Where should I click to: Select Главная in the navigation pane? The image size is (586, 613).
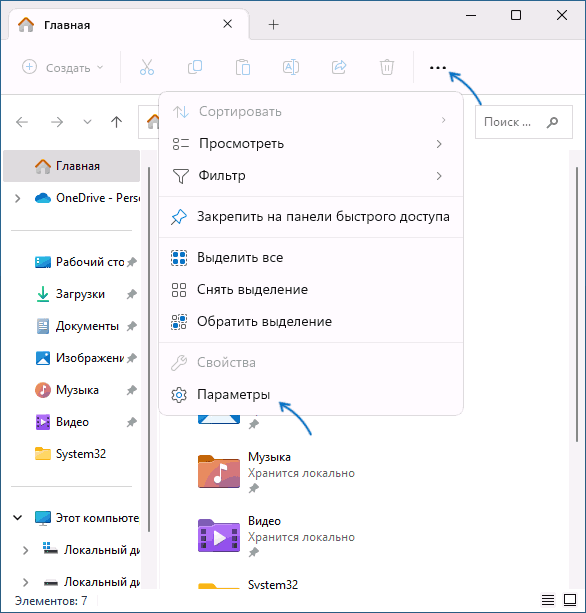pyautogui.click(x=72, y=166)
